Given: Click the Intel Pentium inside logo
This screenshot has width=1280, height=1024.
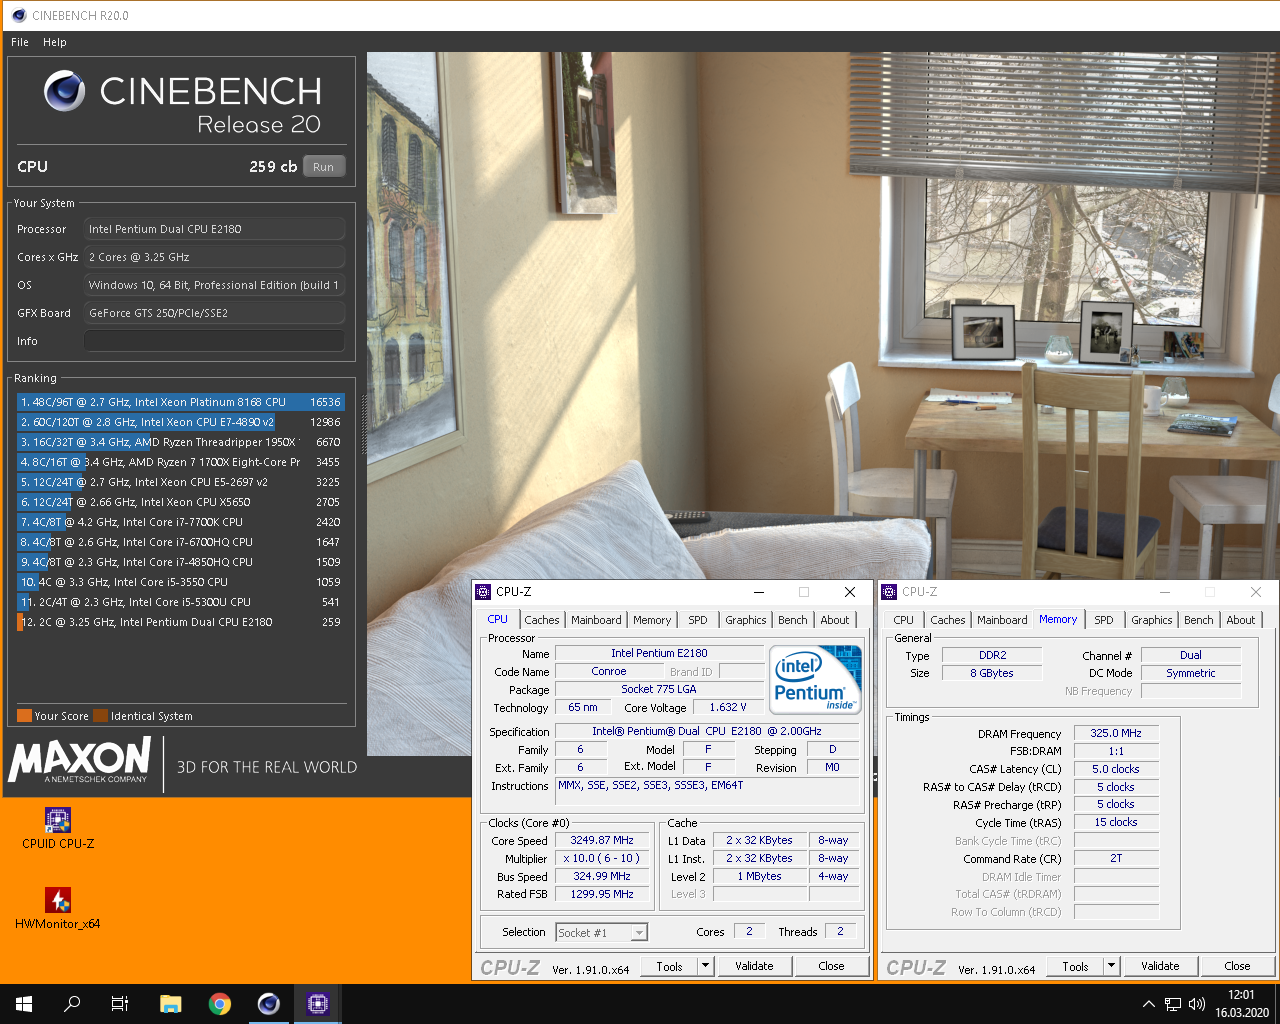Looking at the screenshot, I should 817,679.
